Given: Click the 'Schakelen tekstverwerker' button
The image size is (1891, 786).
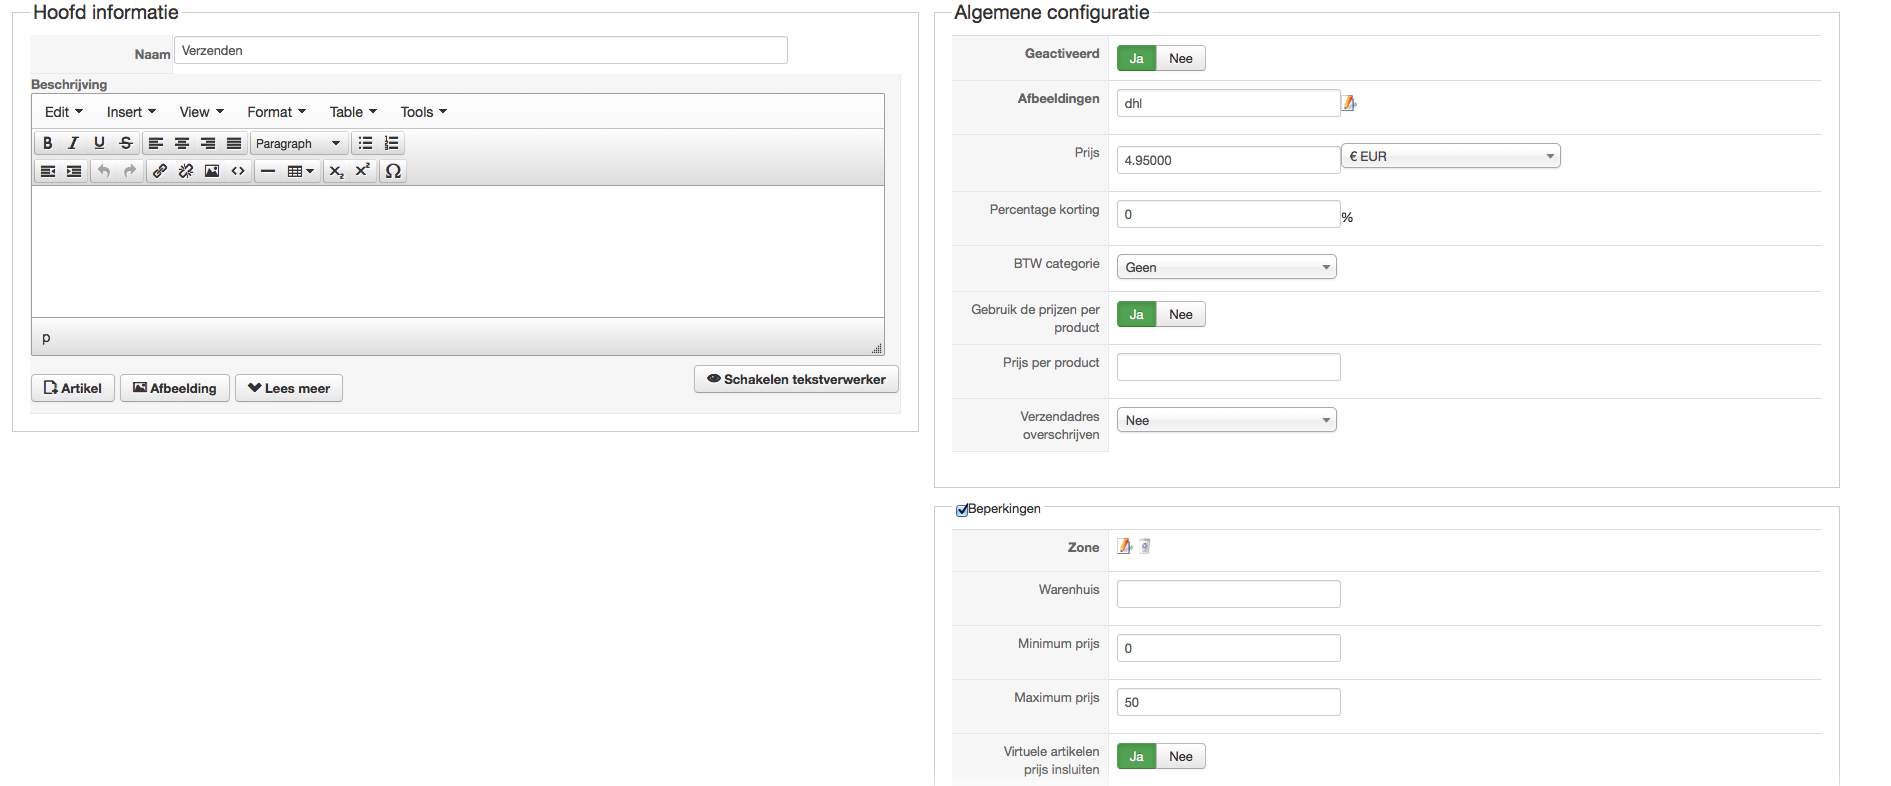Looking at the screenshot, I should (796, 380).
